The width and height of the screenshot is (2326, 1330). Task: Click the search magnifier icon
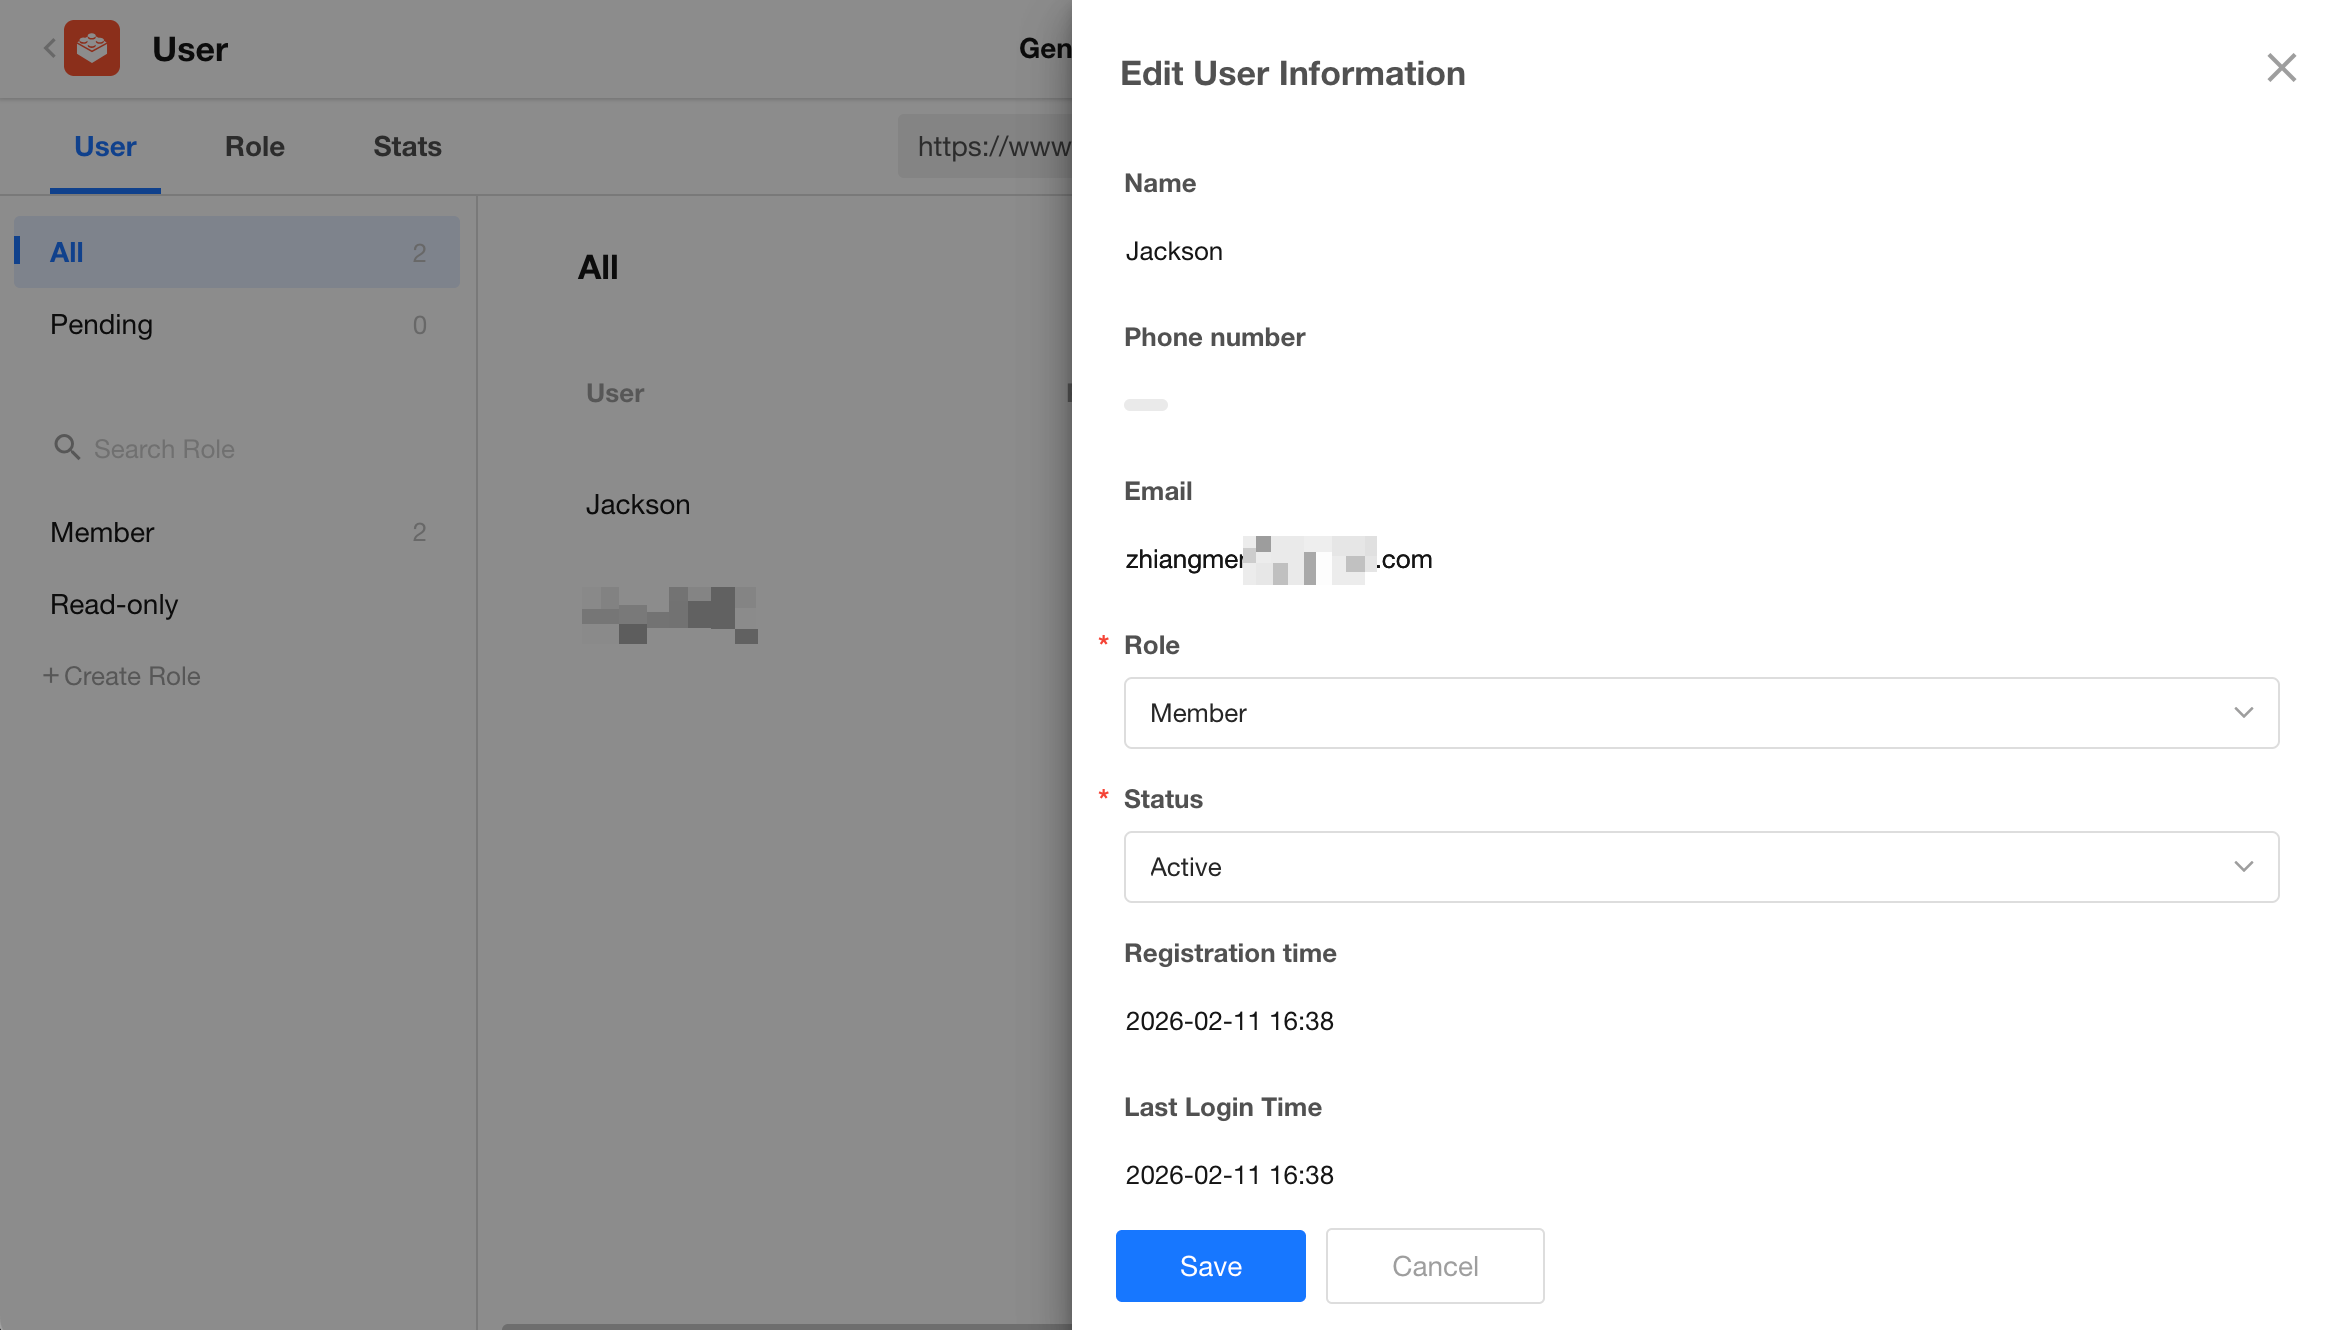[x=66, y=447]
